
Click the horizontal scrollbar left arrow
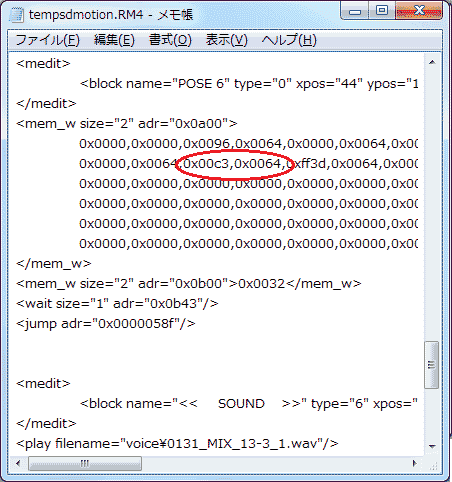point(18,463)
